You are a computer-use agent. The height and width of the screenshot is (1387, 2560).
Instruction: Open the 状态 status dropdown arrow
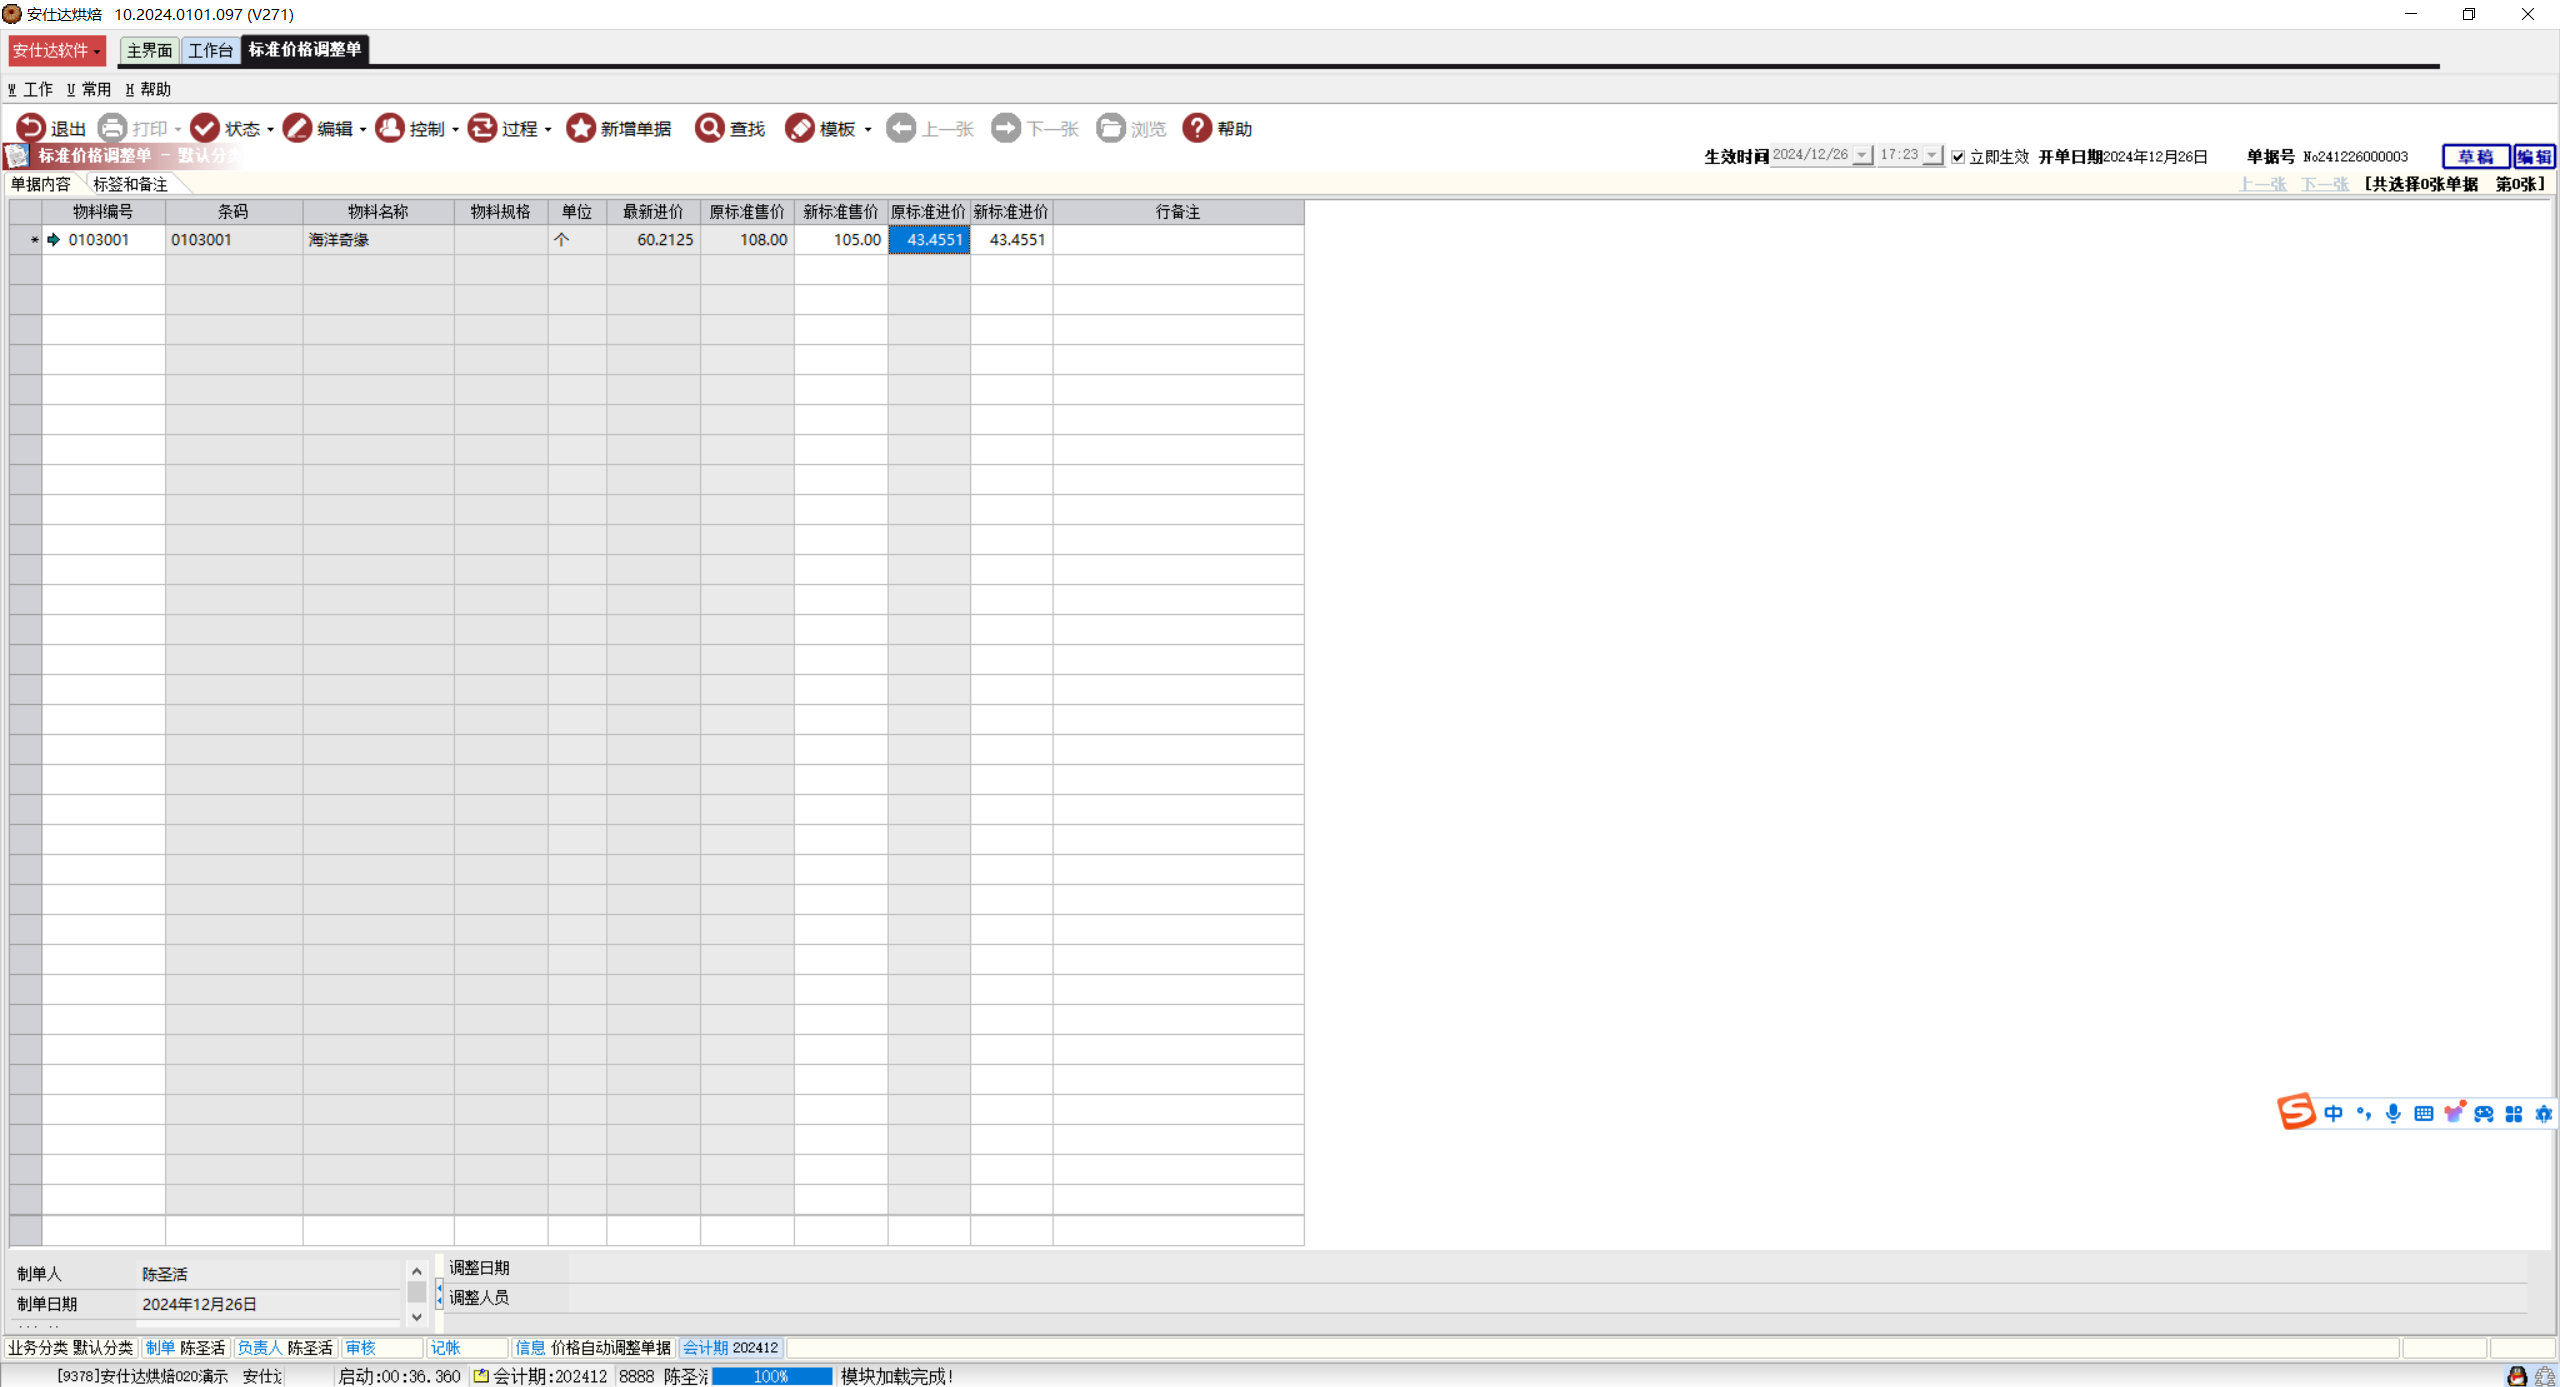(x=271, y=129)
